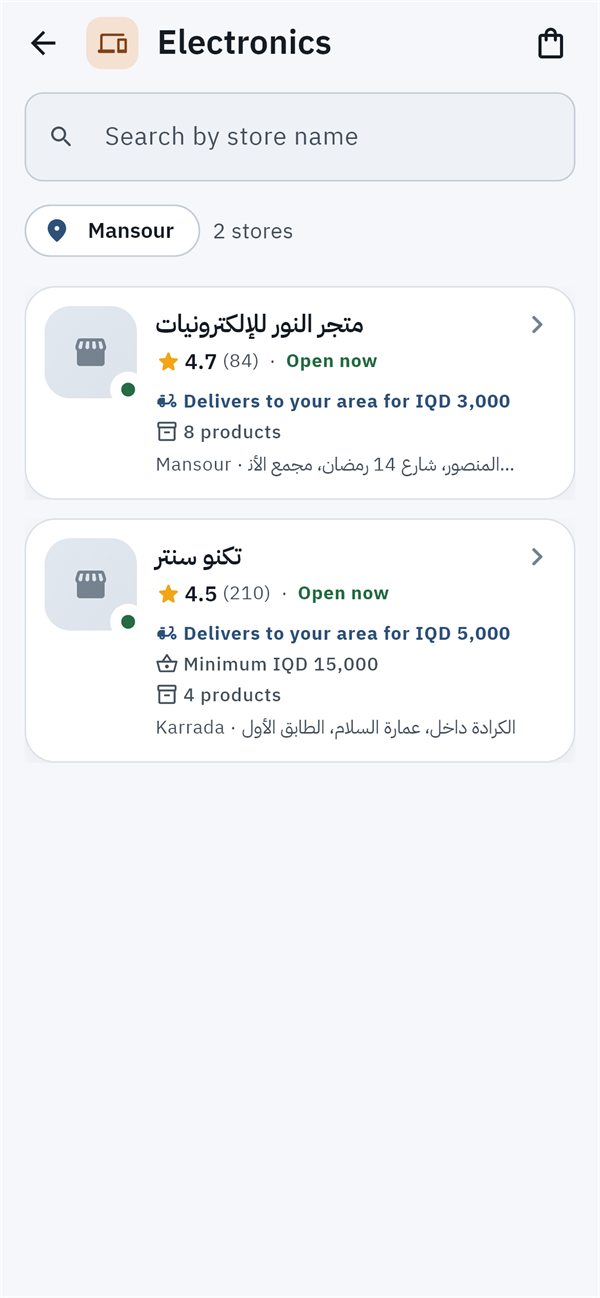
Task: Open the متجر النور للإلكترونيات store name
Action: point(259,324)
